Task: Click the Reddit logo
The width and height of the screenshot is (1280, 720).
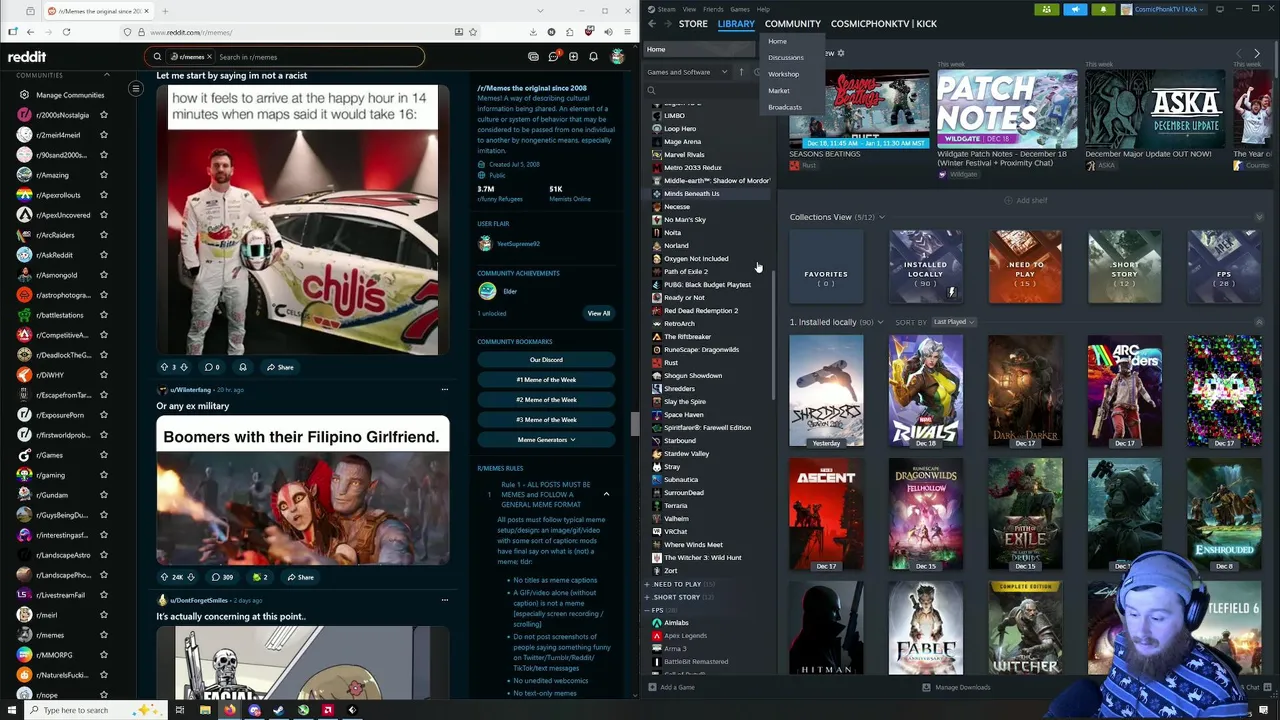Action: coord(27,57)
